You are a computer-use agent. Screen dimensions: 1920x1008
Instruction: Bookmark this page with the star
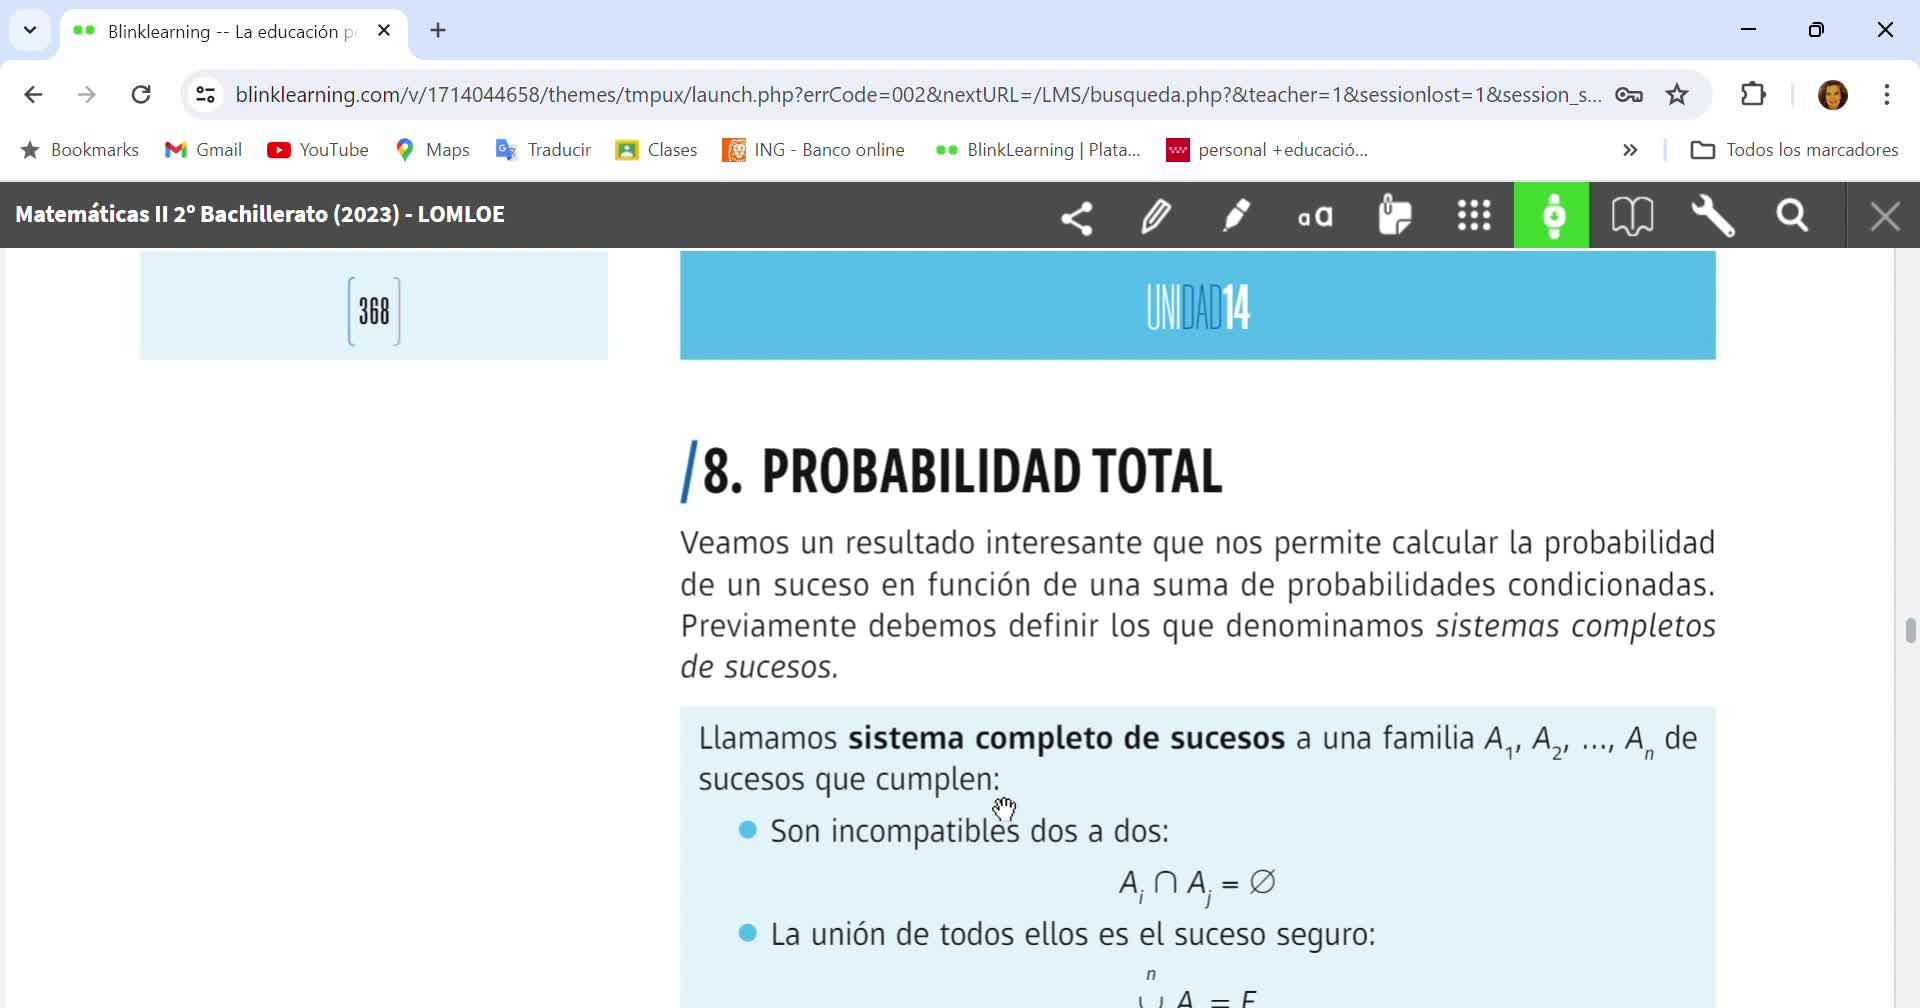pyautogui.click(x=1677, y=95)
